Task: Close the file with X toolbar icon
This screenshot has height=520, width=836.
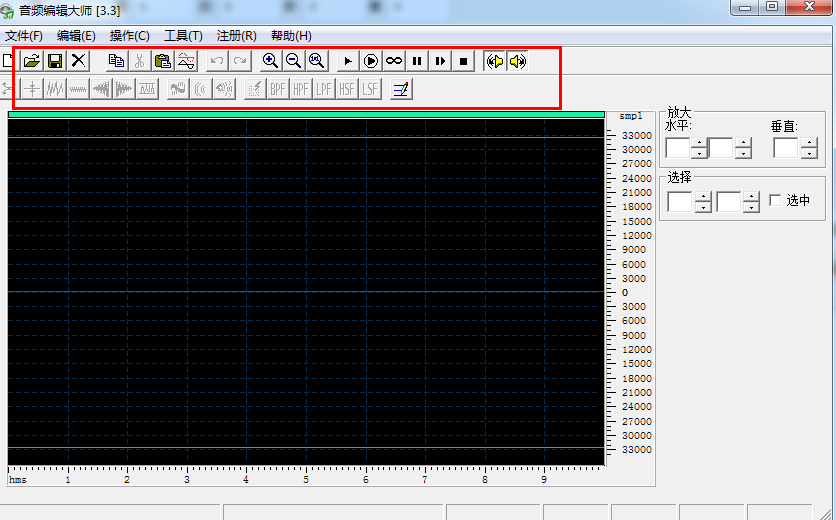Action: tap(78, 61)
